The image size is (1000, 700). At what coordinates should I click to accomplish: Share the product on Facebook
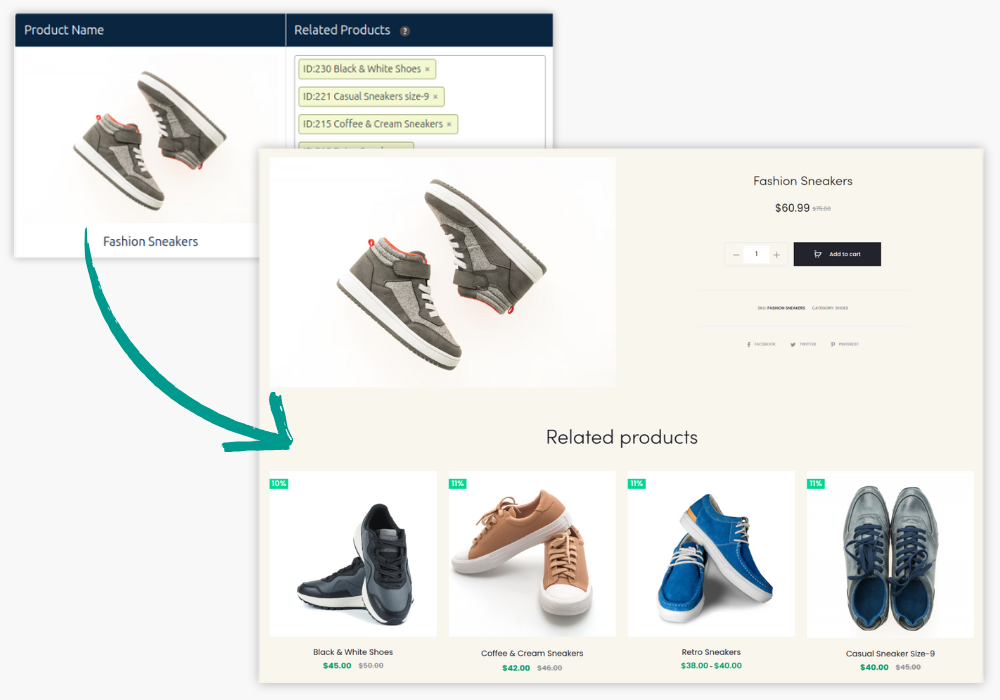762,344
